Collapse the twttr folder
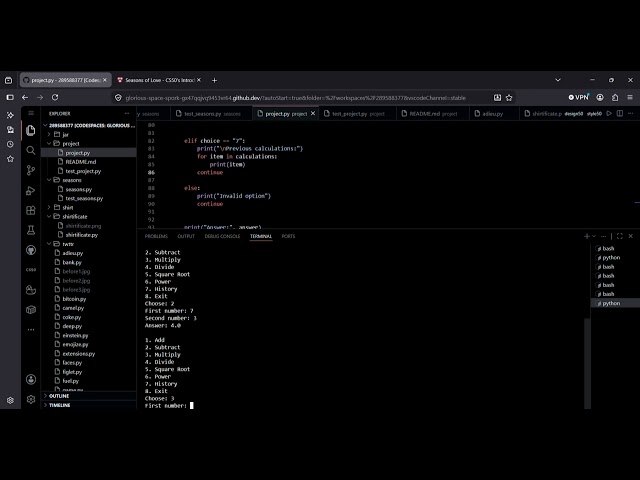The height and width of the screenshot is (480, 640). tap(49, 244)
